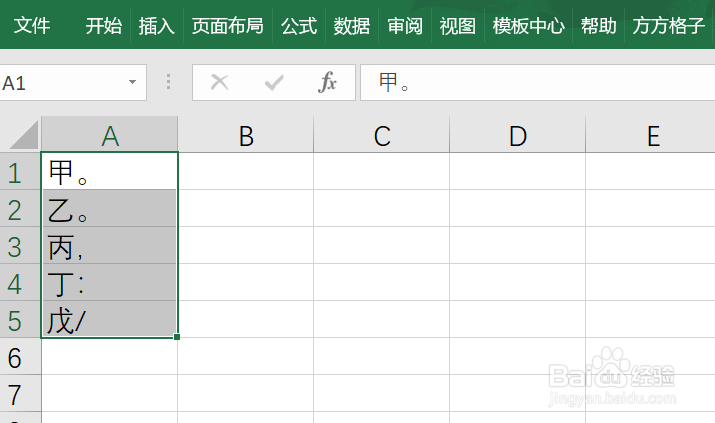The image size is (715, 423).
Task: Open the 文件 menu
Action: (31, 25)
